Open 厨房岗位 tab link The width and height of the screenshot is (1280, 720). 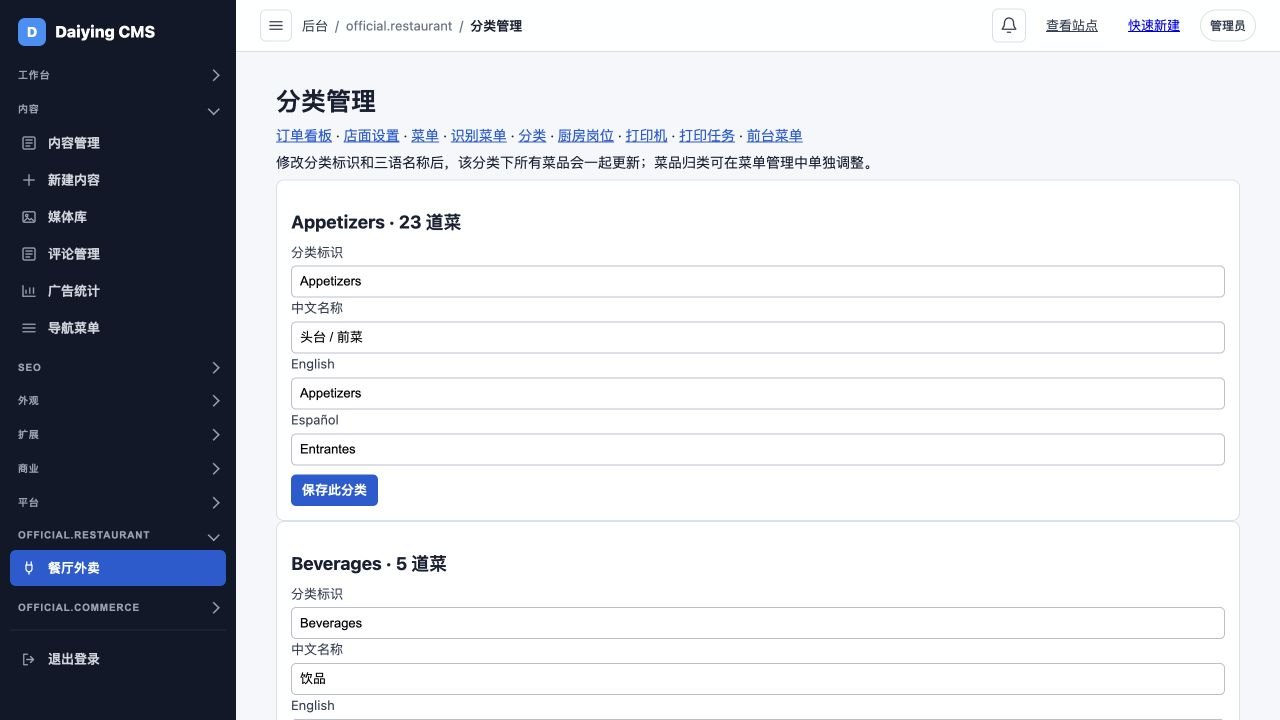tap(586, 136)
